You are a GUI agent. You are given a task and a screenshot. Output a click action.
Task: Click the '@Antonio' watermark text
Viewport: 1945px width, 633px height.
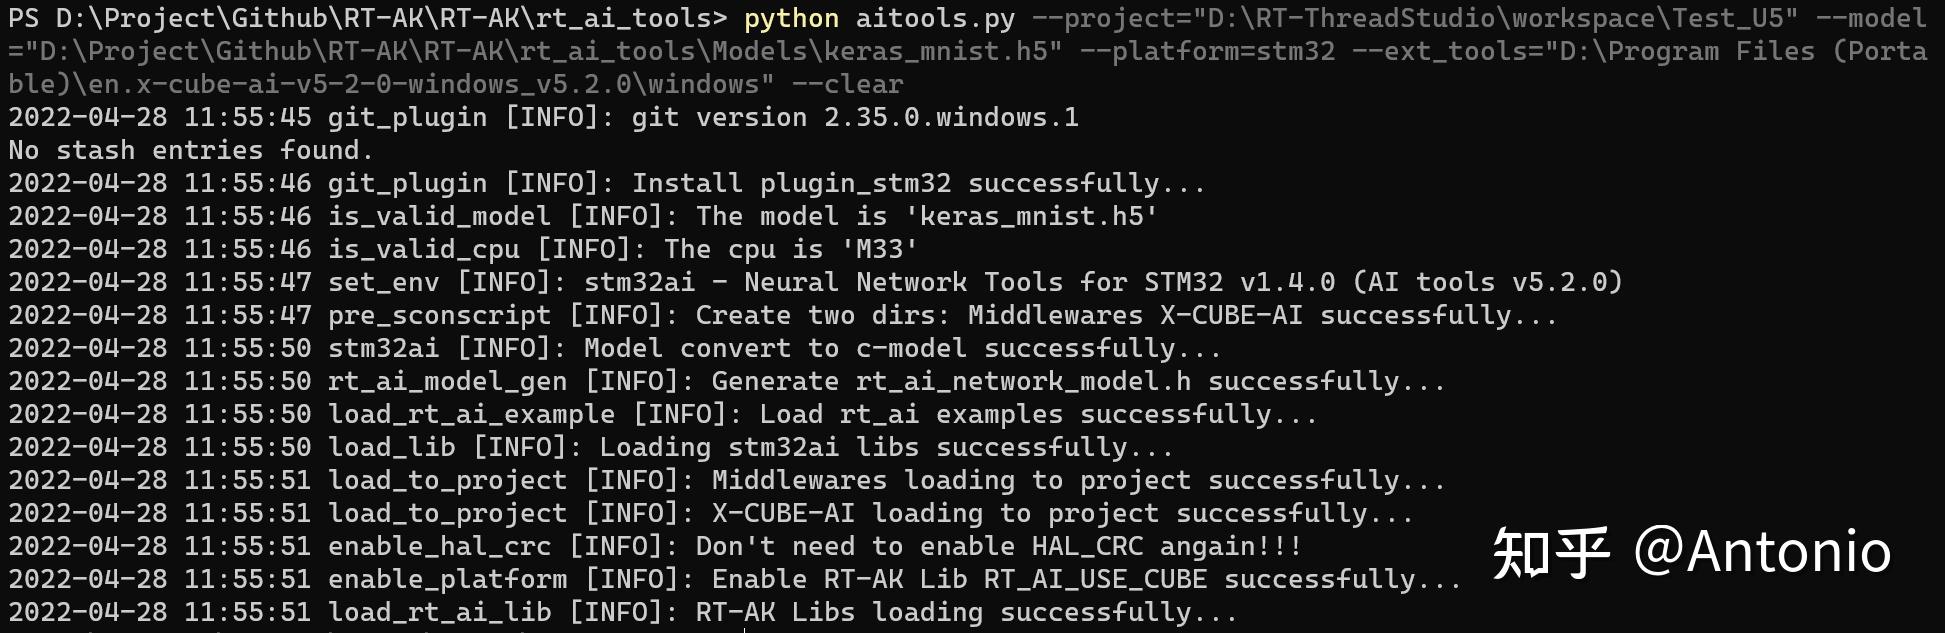click(x=1761, y=552)
